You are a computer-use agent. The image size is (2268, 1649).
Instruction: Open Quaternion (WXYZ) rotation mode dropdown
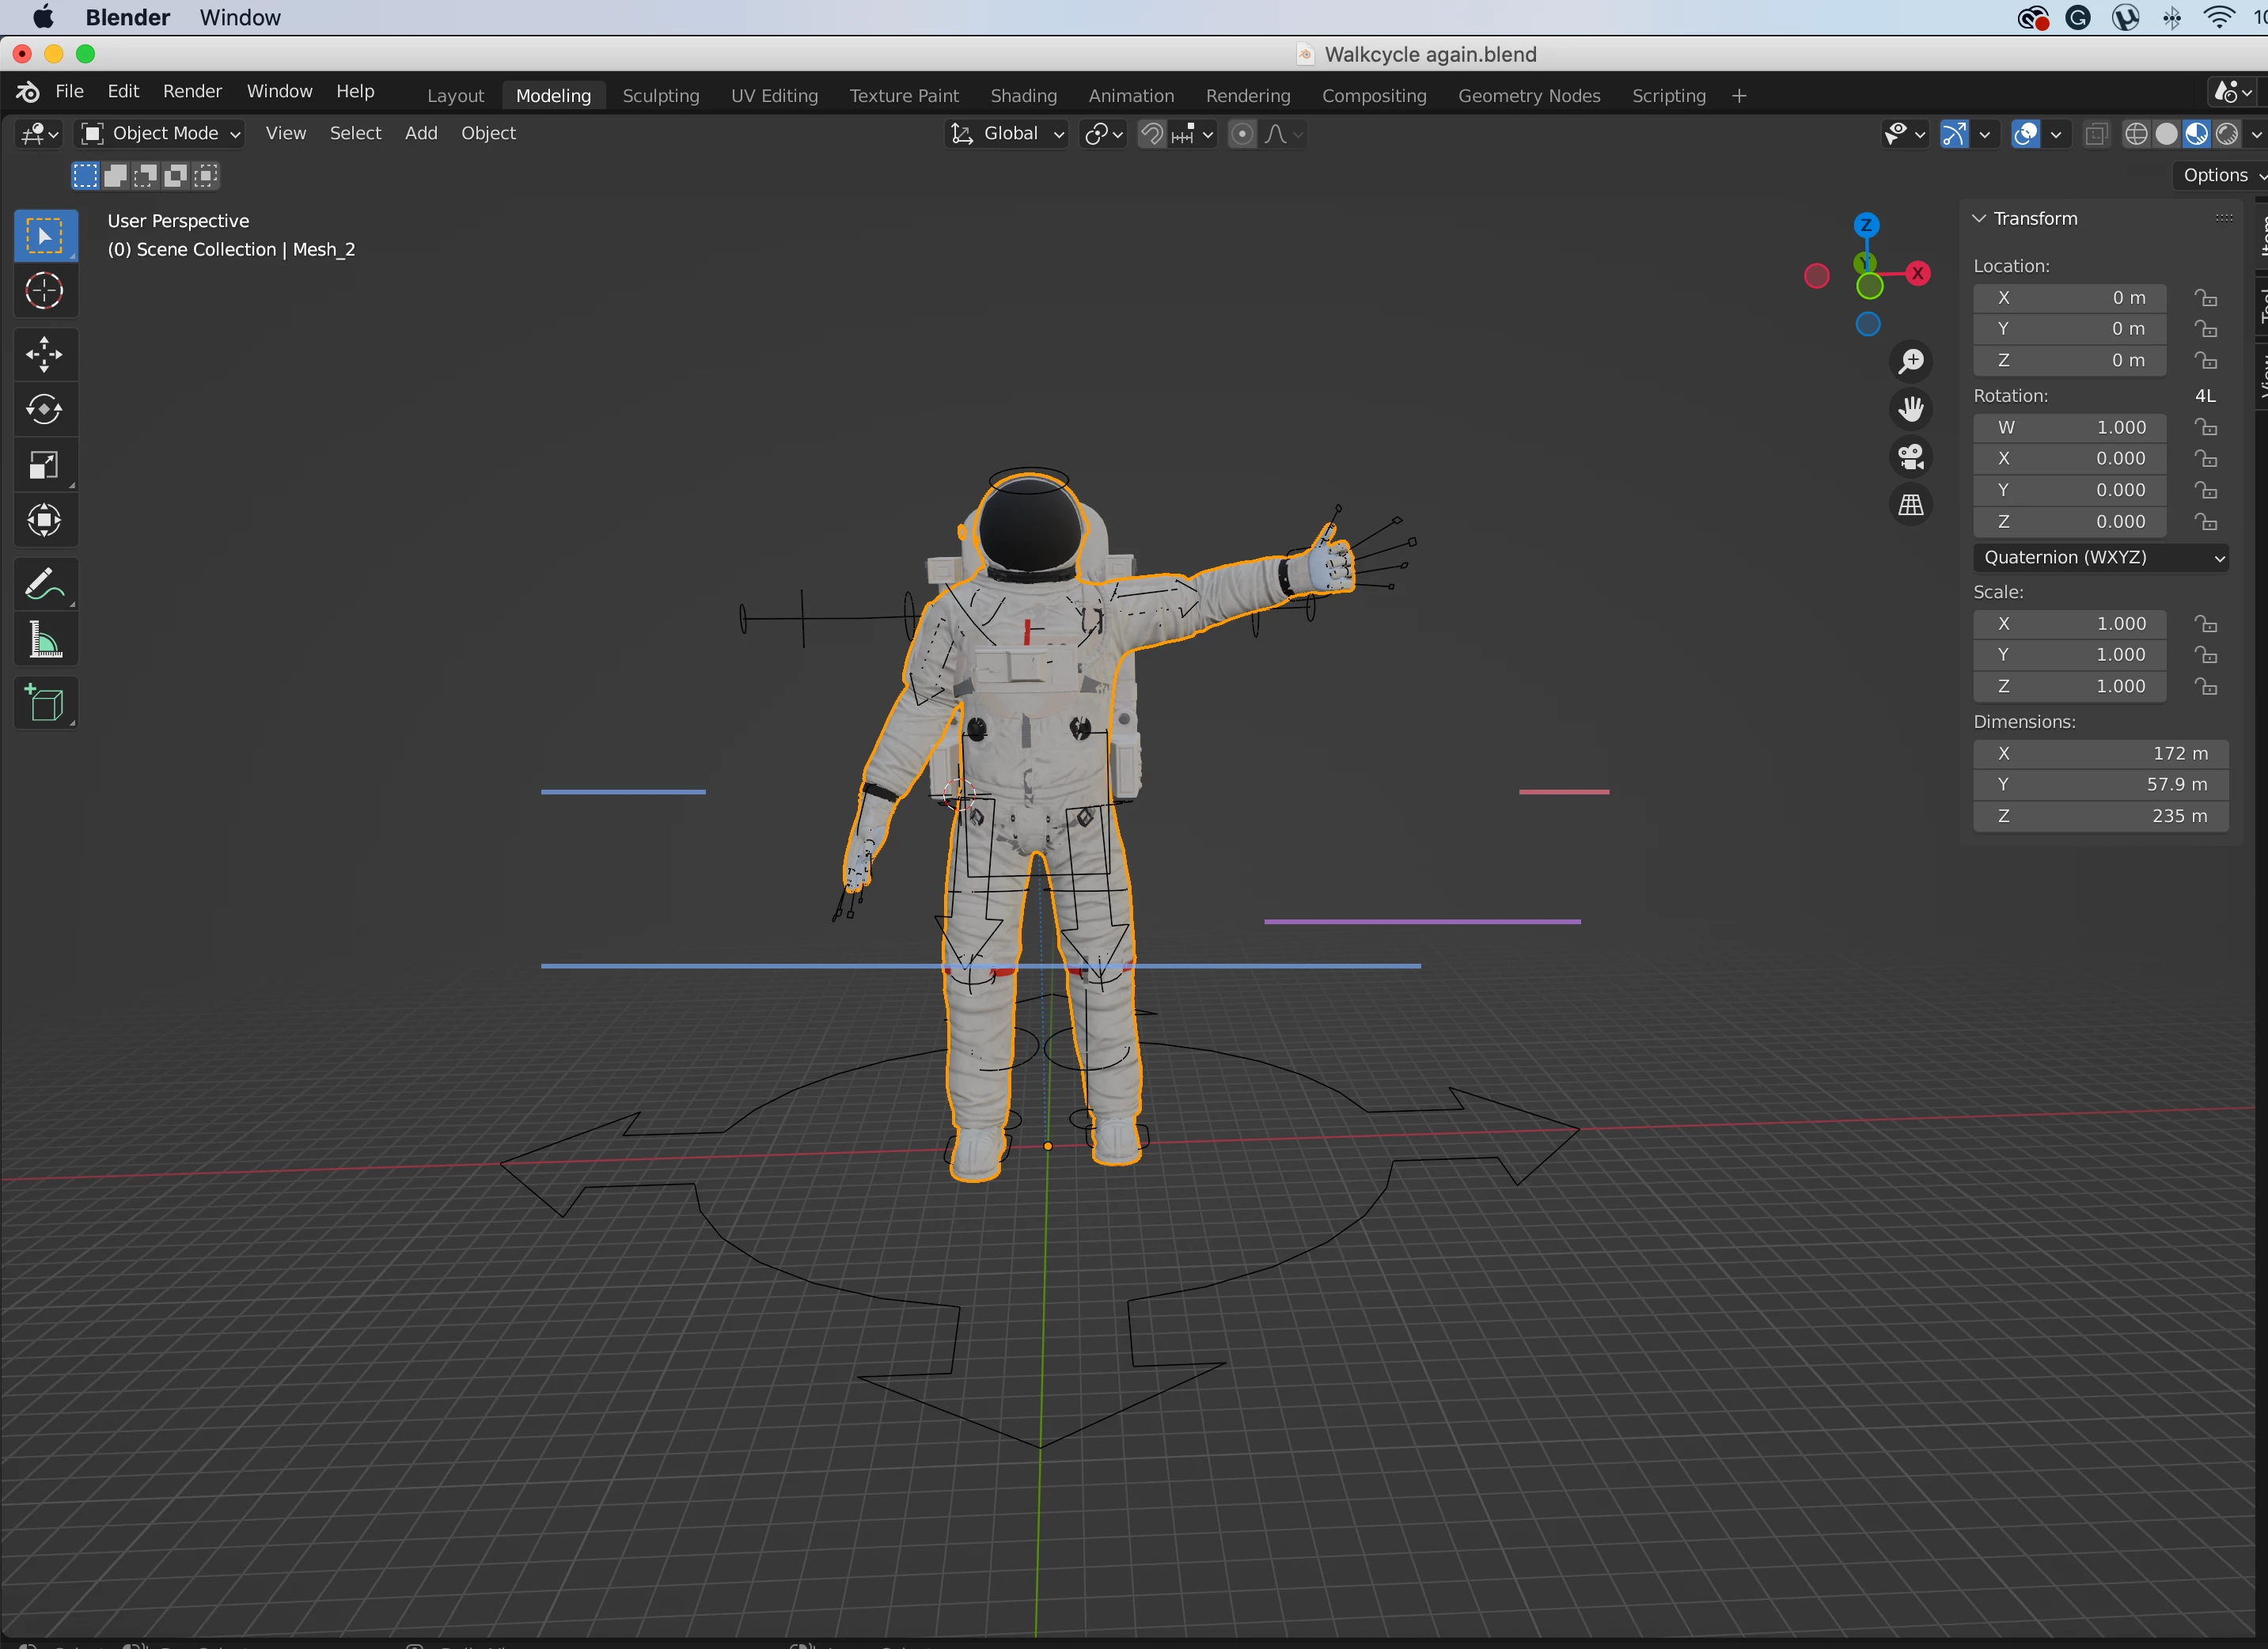tap(2103, 557)
